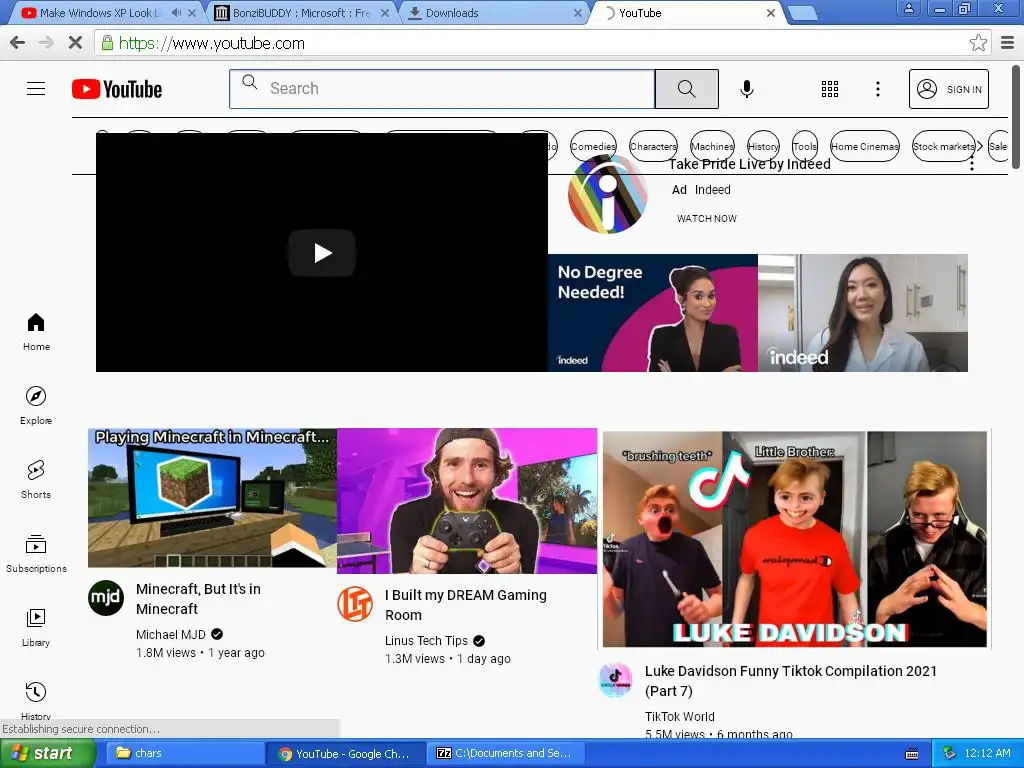Select the Stock markets filter chip
This screenshot has width=1024, height=768.
pyautogui.click(x=943, y=146)
